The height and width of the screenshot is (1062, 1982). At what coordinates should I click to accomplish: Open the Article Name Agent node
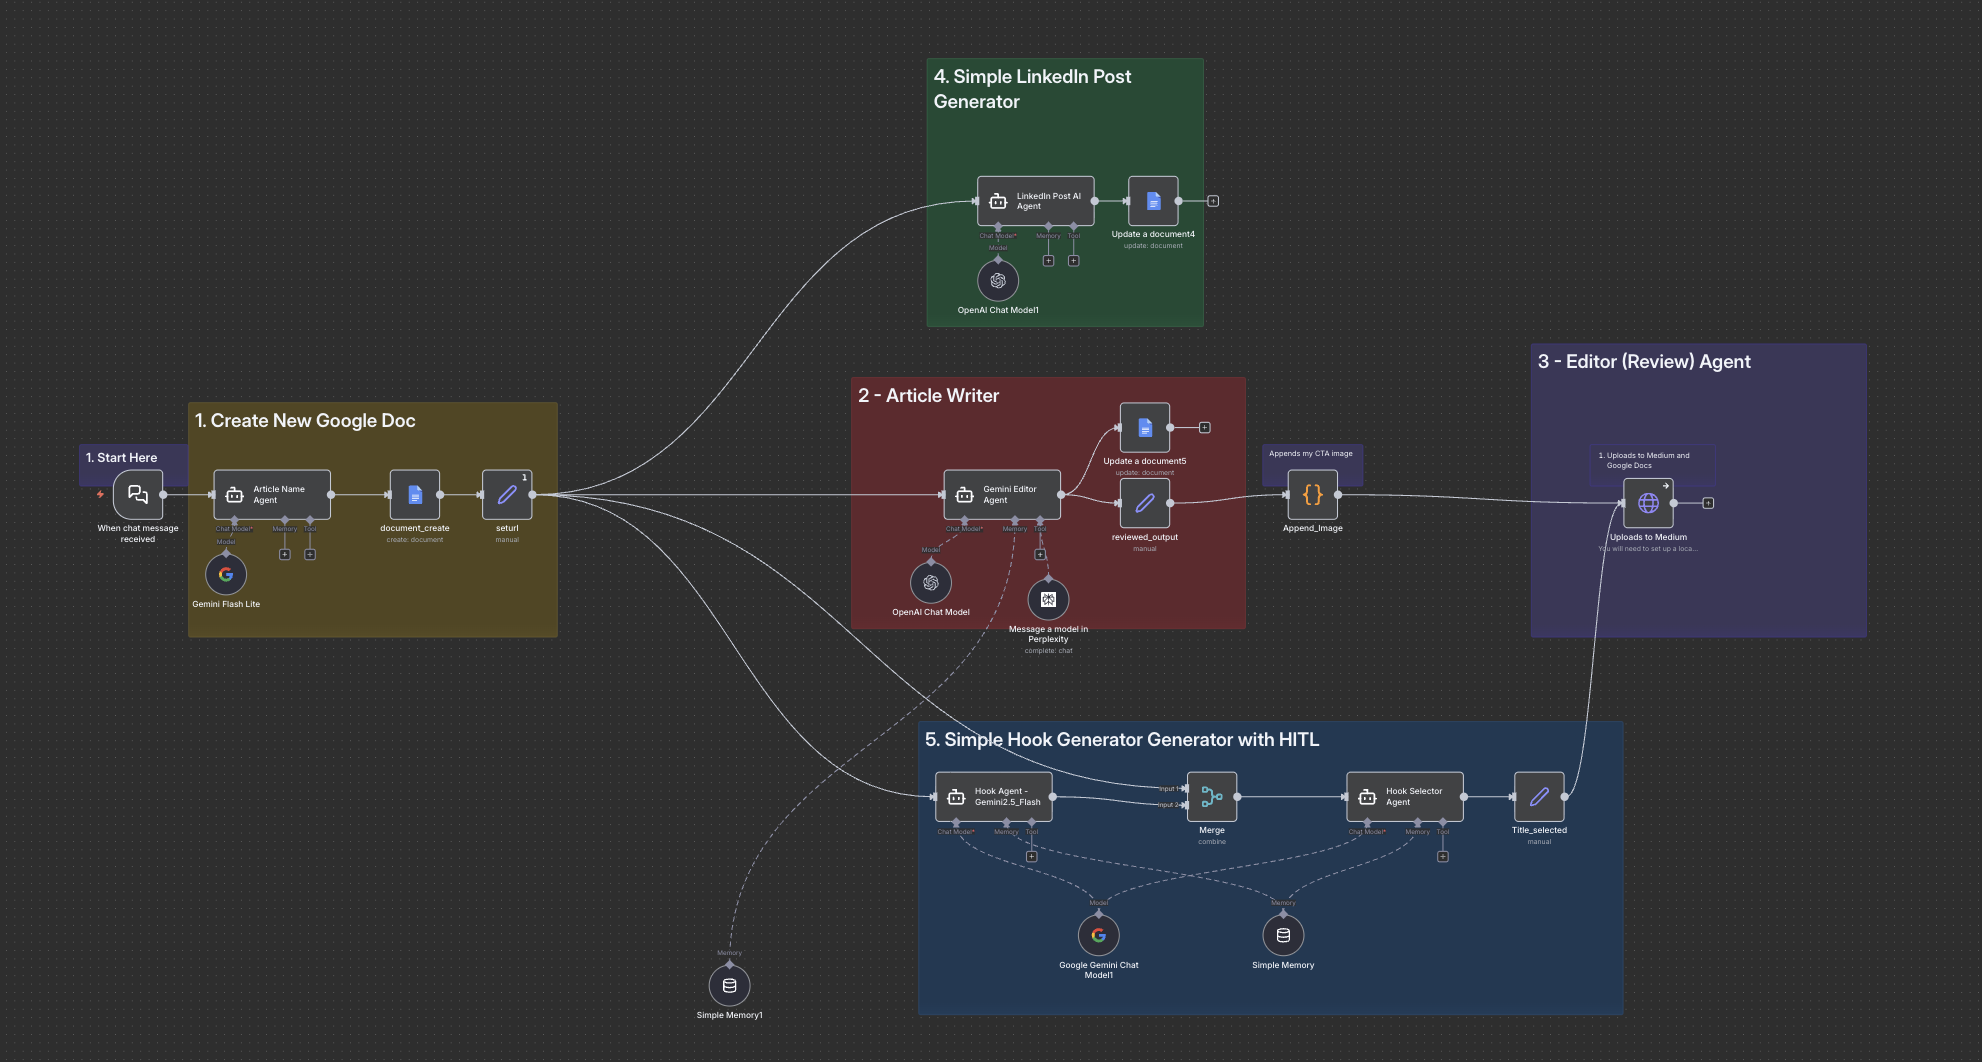click(x=271, y=494)
